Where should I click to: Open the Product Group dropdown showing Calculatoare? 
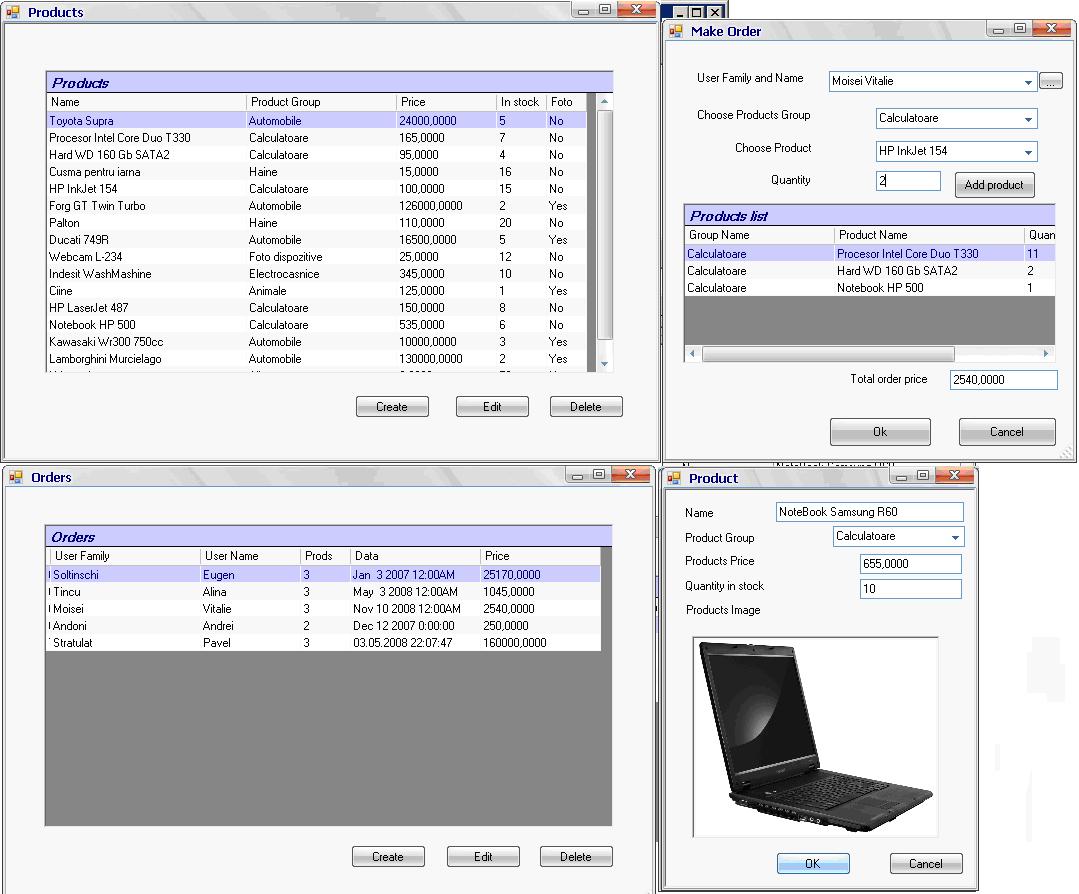(955, 536)
